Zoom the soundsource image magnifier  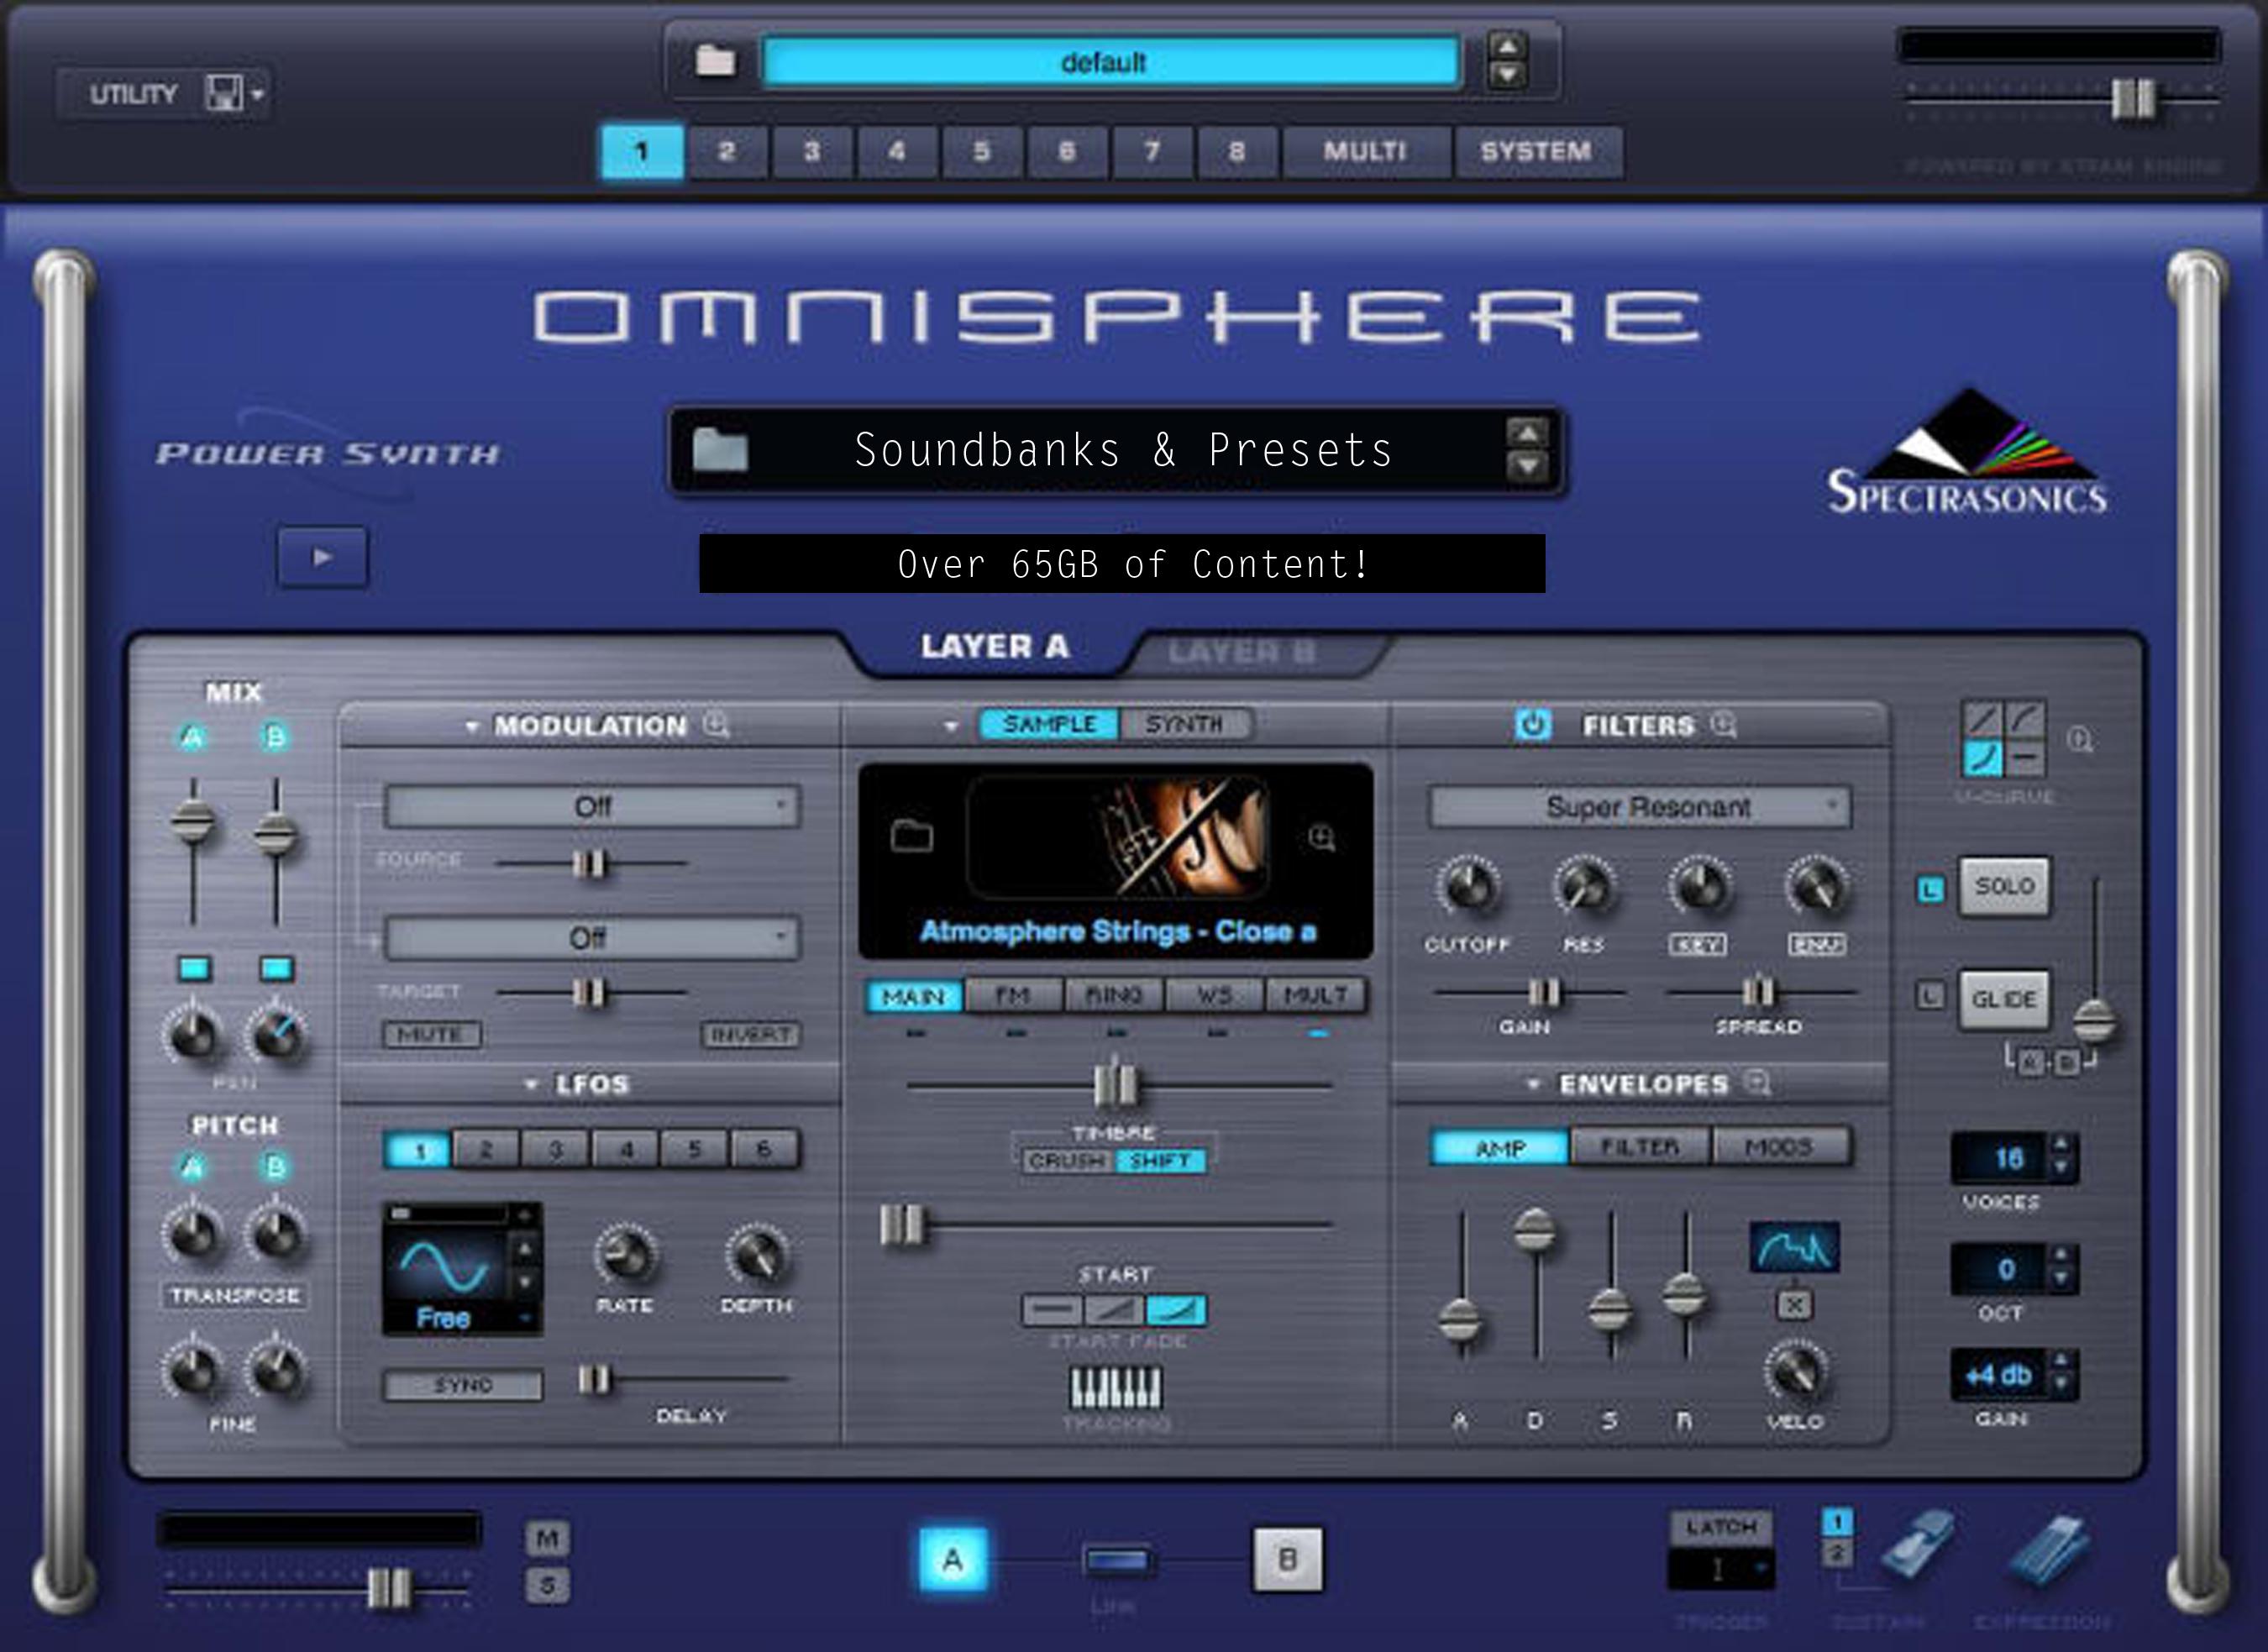pos(1322,837)
